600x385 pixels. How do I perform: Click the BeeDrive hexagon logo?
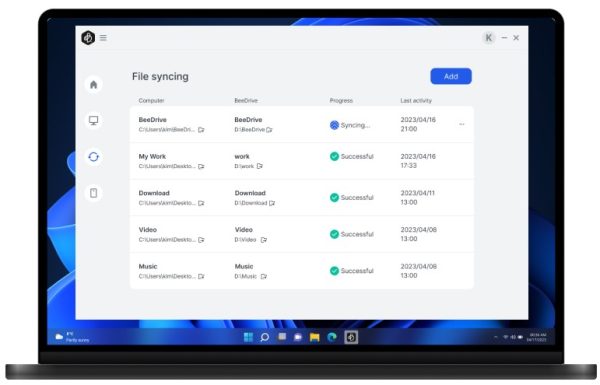click(88, 38)
